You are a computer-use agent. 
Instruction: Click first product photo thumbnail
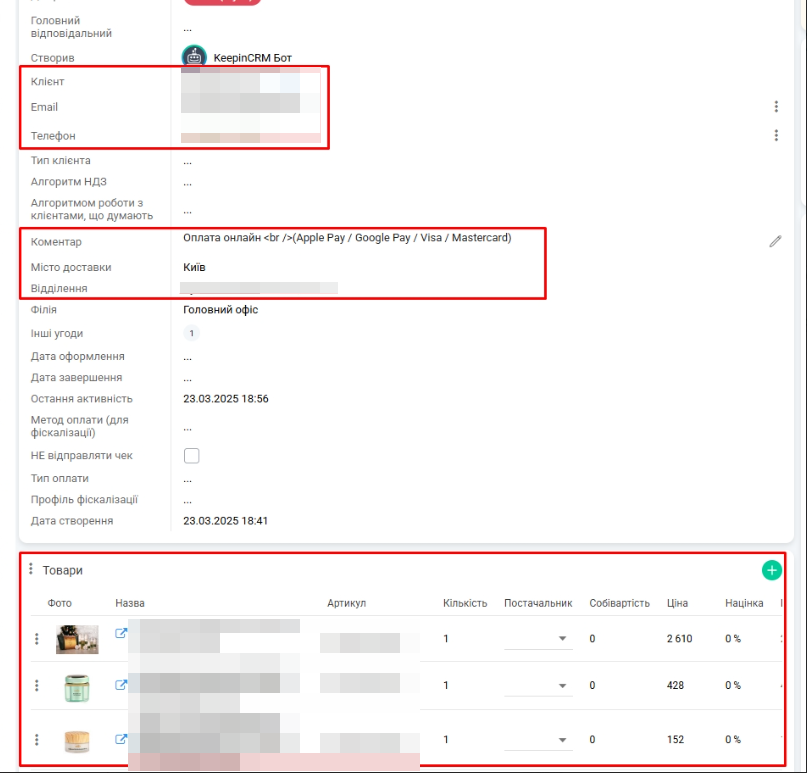(77, 638)
